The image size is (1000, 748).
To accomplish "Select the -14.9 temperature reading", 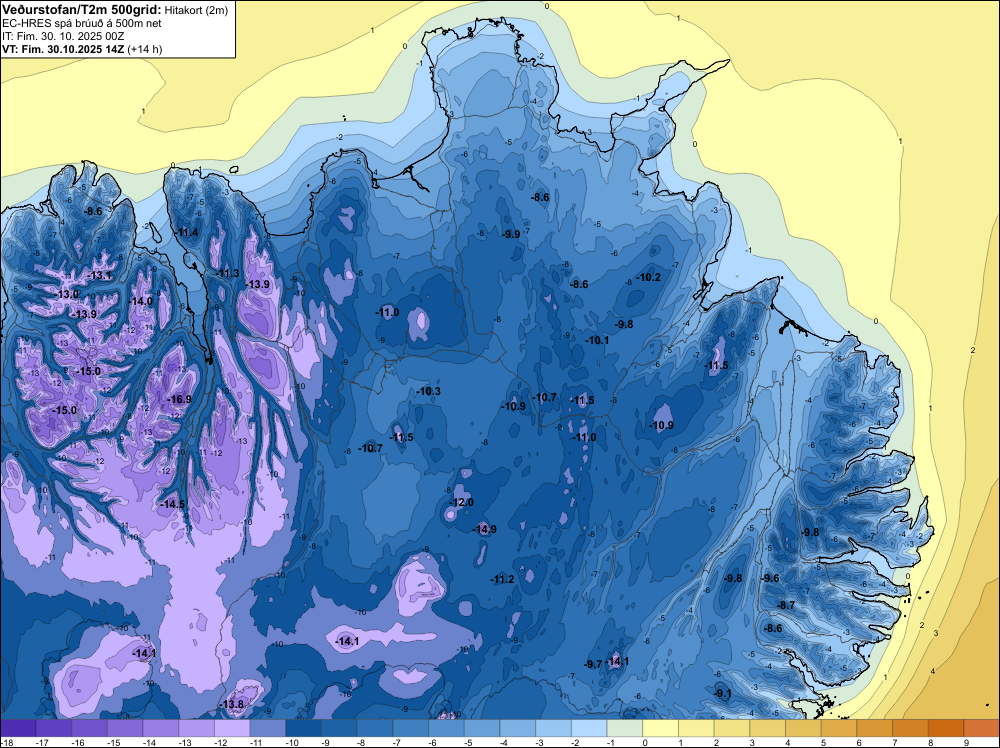I will pos(484,529).
